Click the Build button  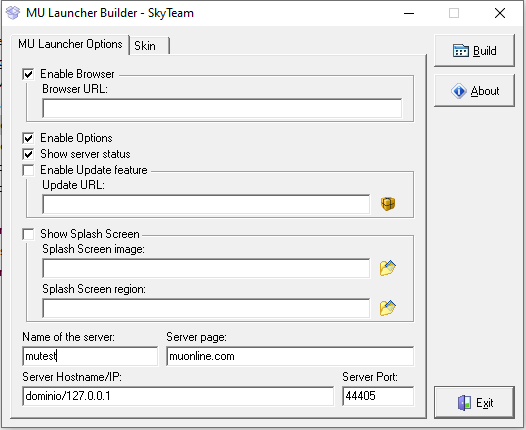click(x=474, y=51)
